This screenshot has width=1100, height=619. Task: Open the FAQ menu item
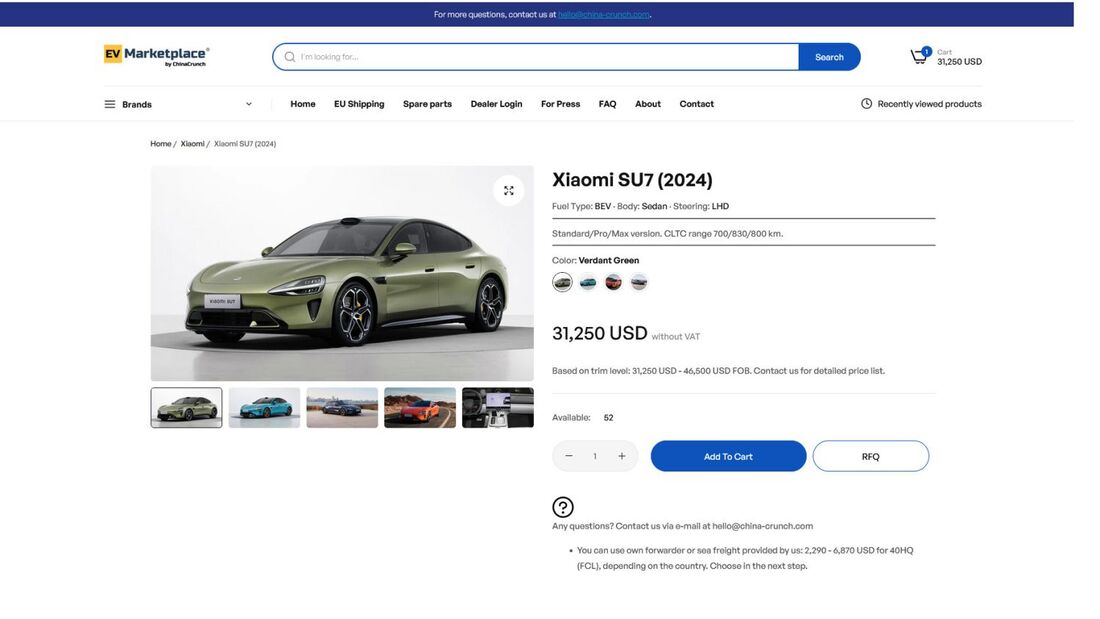coord(608,104)
